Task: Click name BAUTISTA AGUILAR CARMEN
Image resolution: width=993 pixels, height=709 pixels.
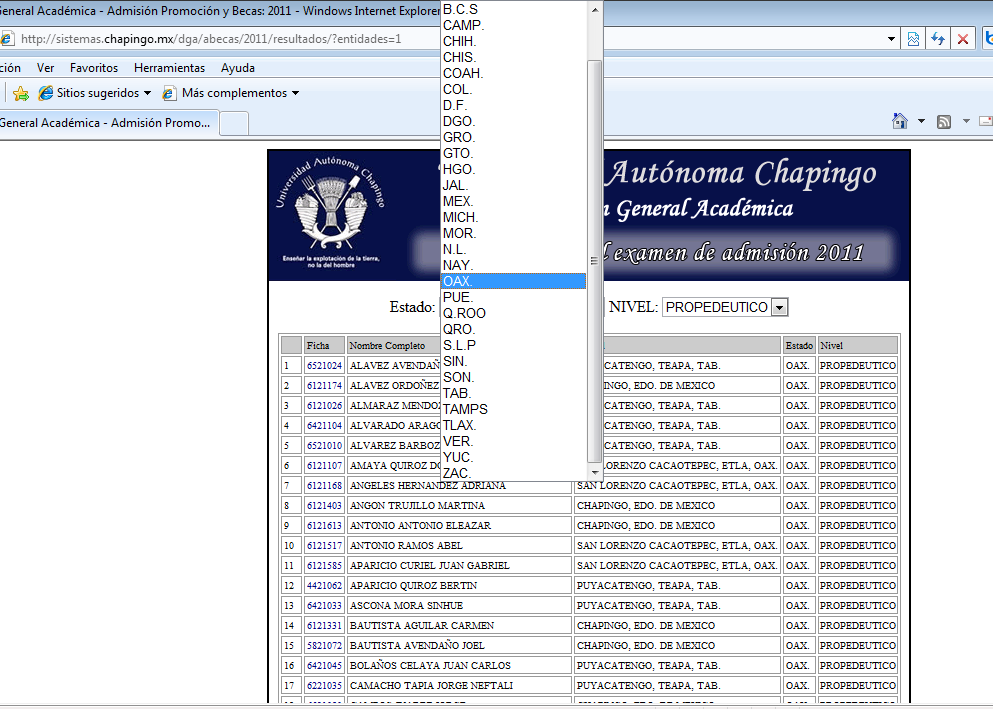Action: (422, 625)
